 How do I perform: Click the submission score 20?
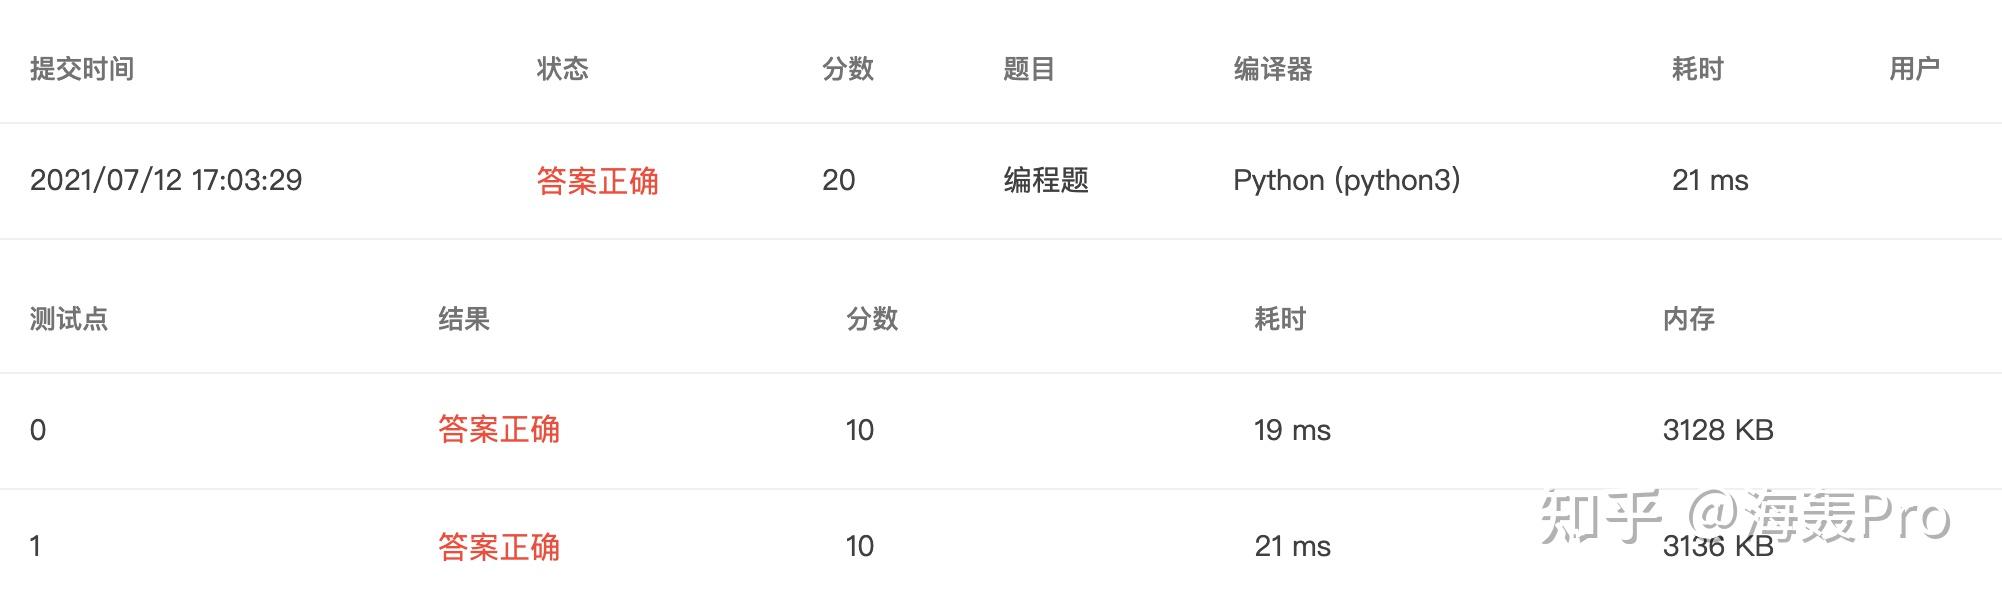pos(838,180)
